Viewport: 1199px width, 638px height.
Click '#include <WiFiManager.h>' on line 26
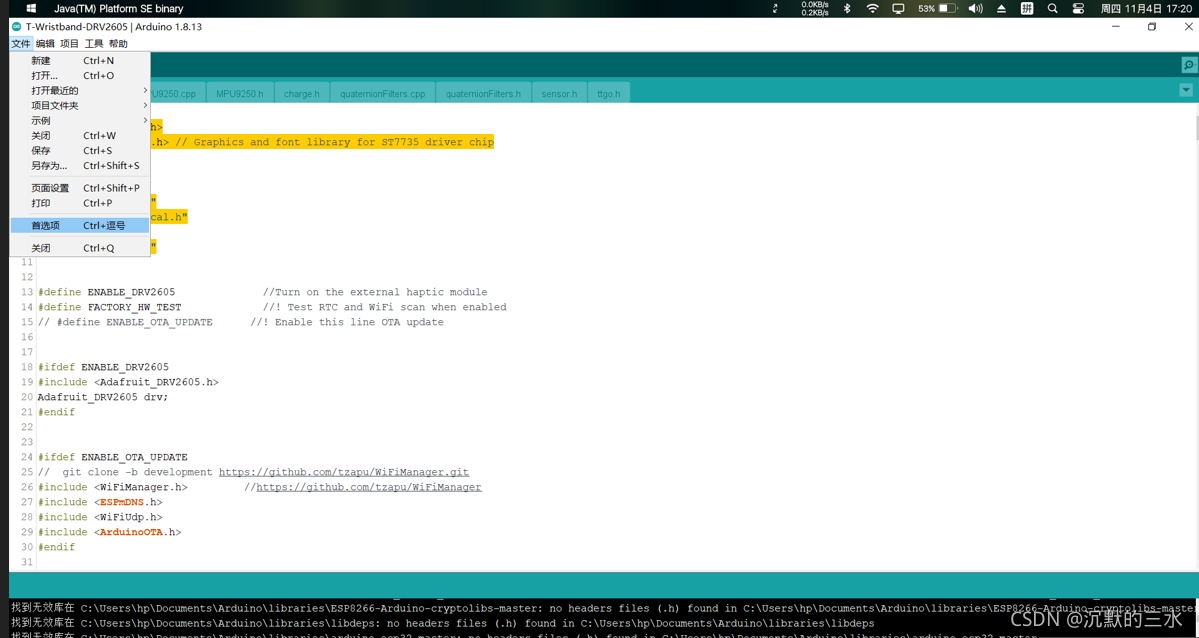pyautogui.click(x=112, y=487)
